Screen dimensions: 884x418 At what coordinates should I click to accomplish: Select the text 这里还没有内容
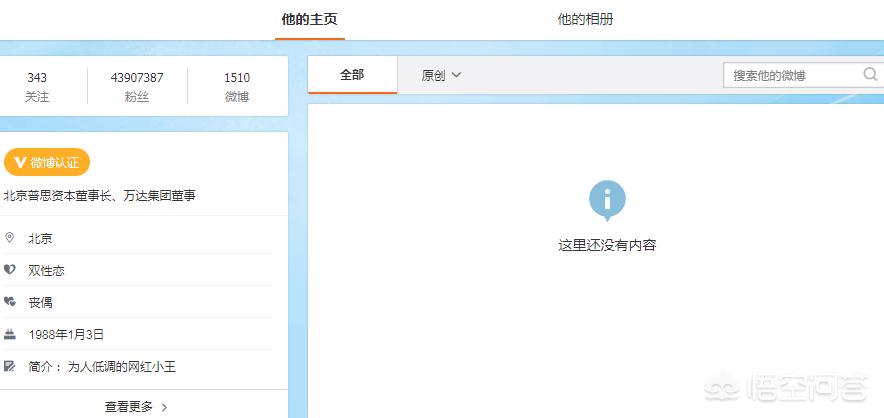(607, 245)
